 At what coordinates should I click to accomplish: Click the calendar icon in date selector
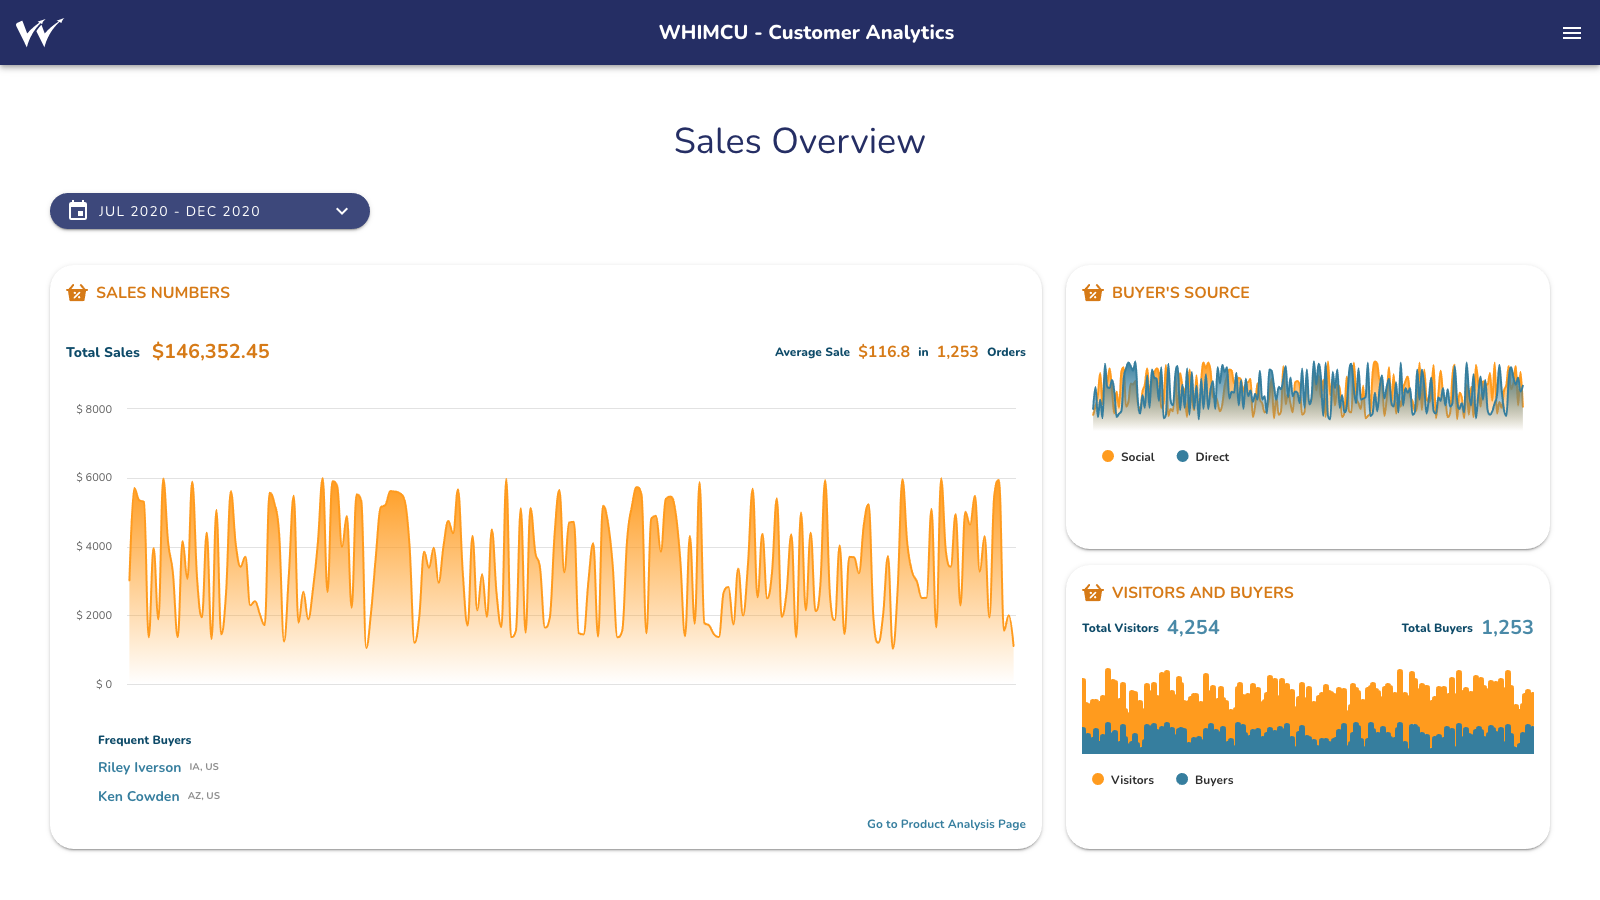pyautogui.click(x=78, y=211)
